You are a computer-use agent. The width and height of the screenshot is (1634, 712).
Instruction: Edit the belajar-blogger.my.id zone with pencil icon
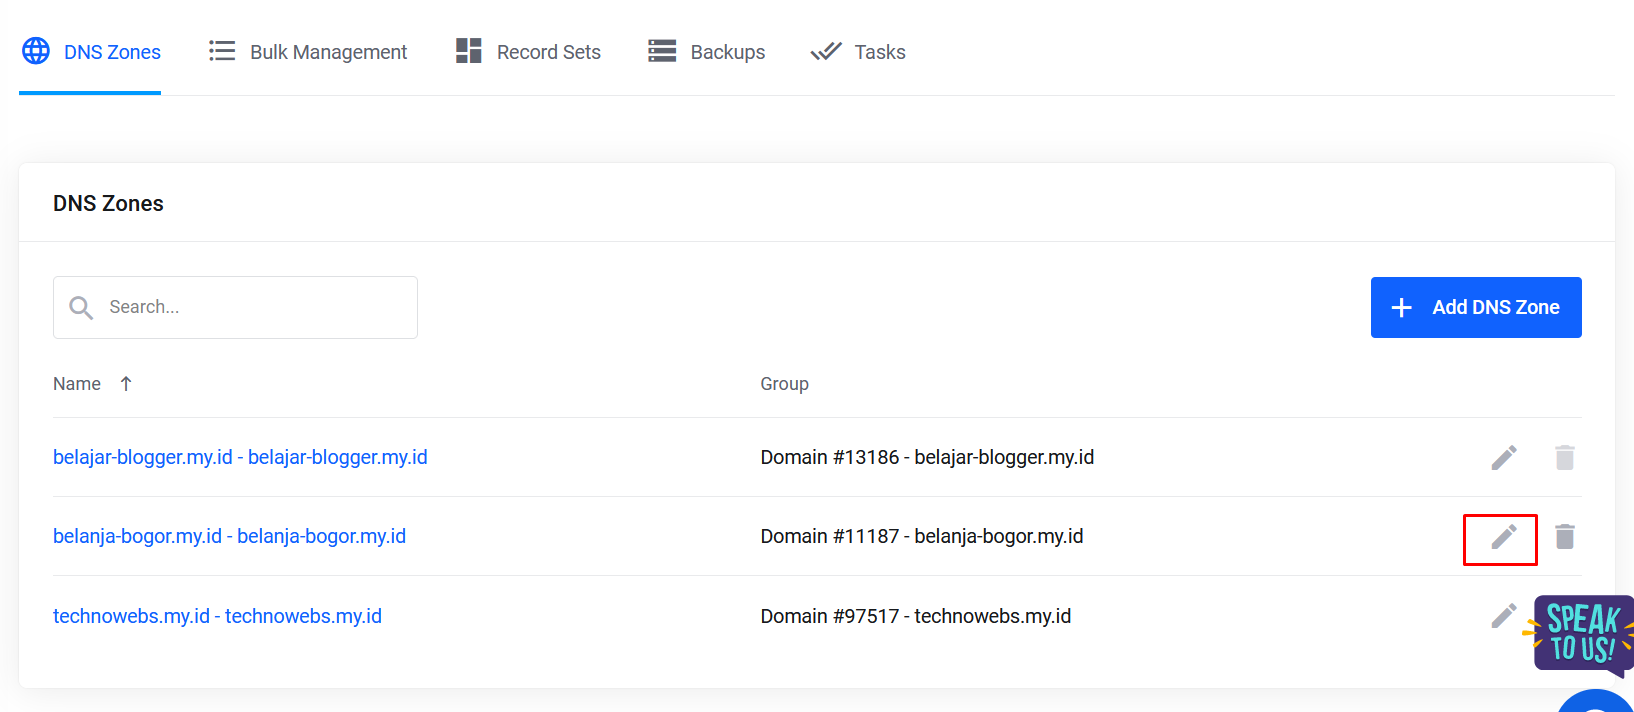[x=1503, y=458]
